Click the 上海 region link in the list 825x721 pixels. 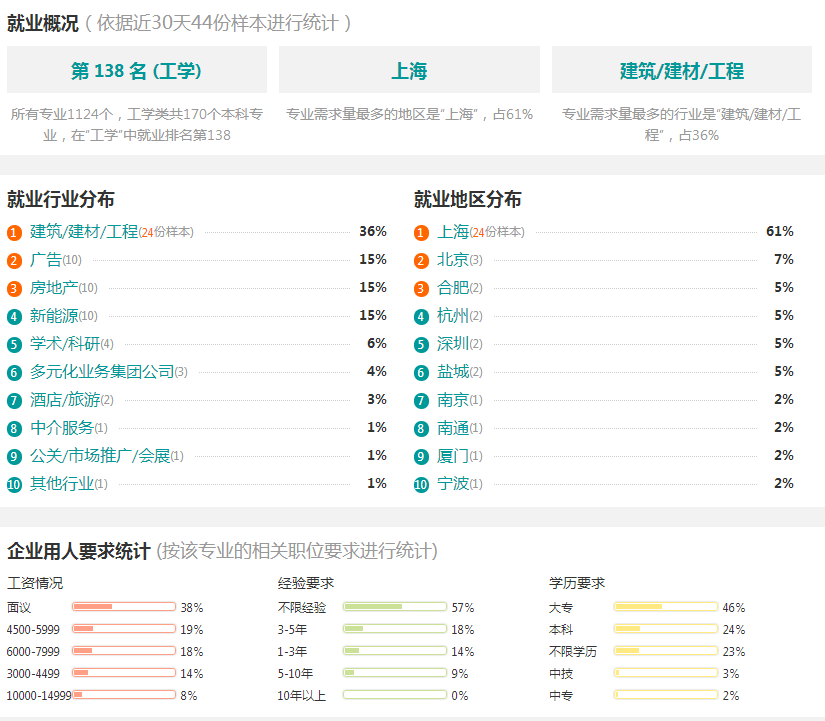453,232
